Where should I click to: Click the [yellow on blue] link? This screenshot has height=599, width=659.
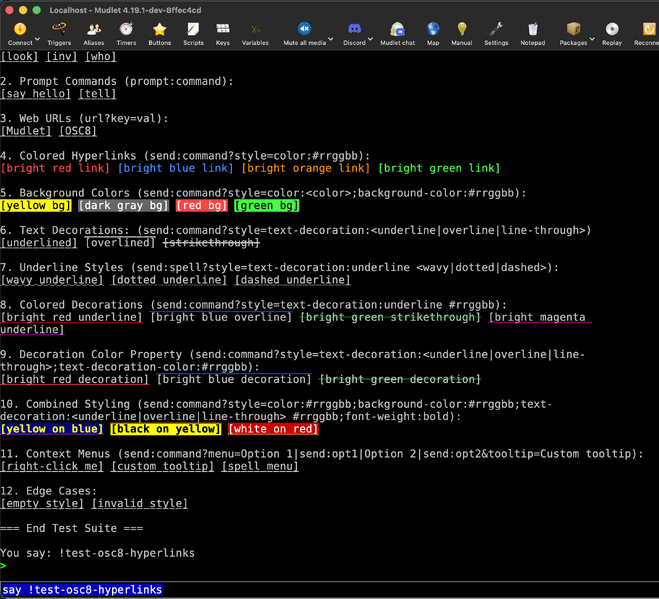52,429
